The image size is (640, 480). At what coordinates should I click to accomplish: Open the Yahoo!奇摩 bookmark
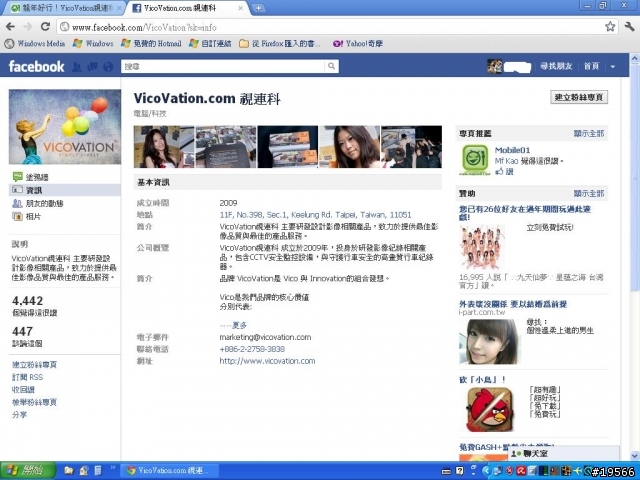(x=358, y=43)
